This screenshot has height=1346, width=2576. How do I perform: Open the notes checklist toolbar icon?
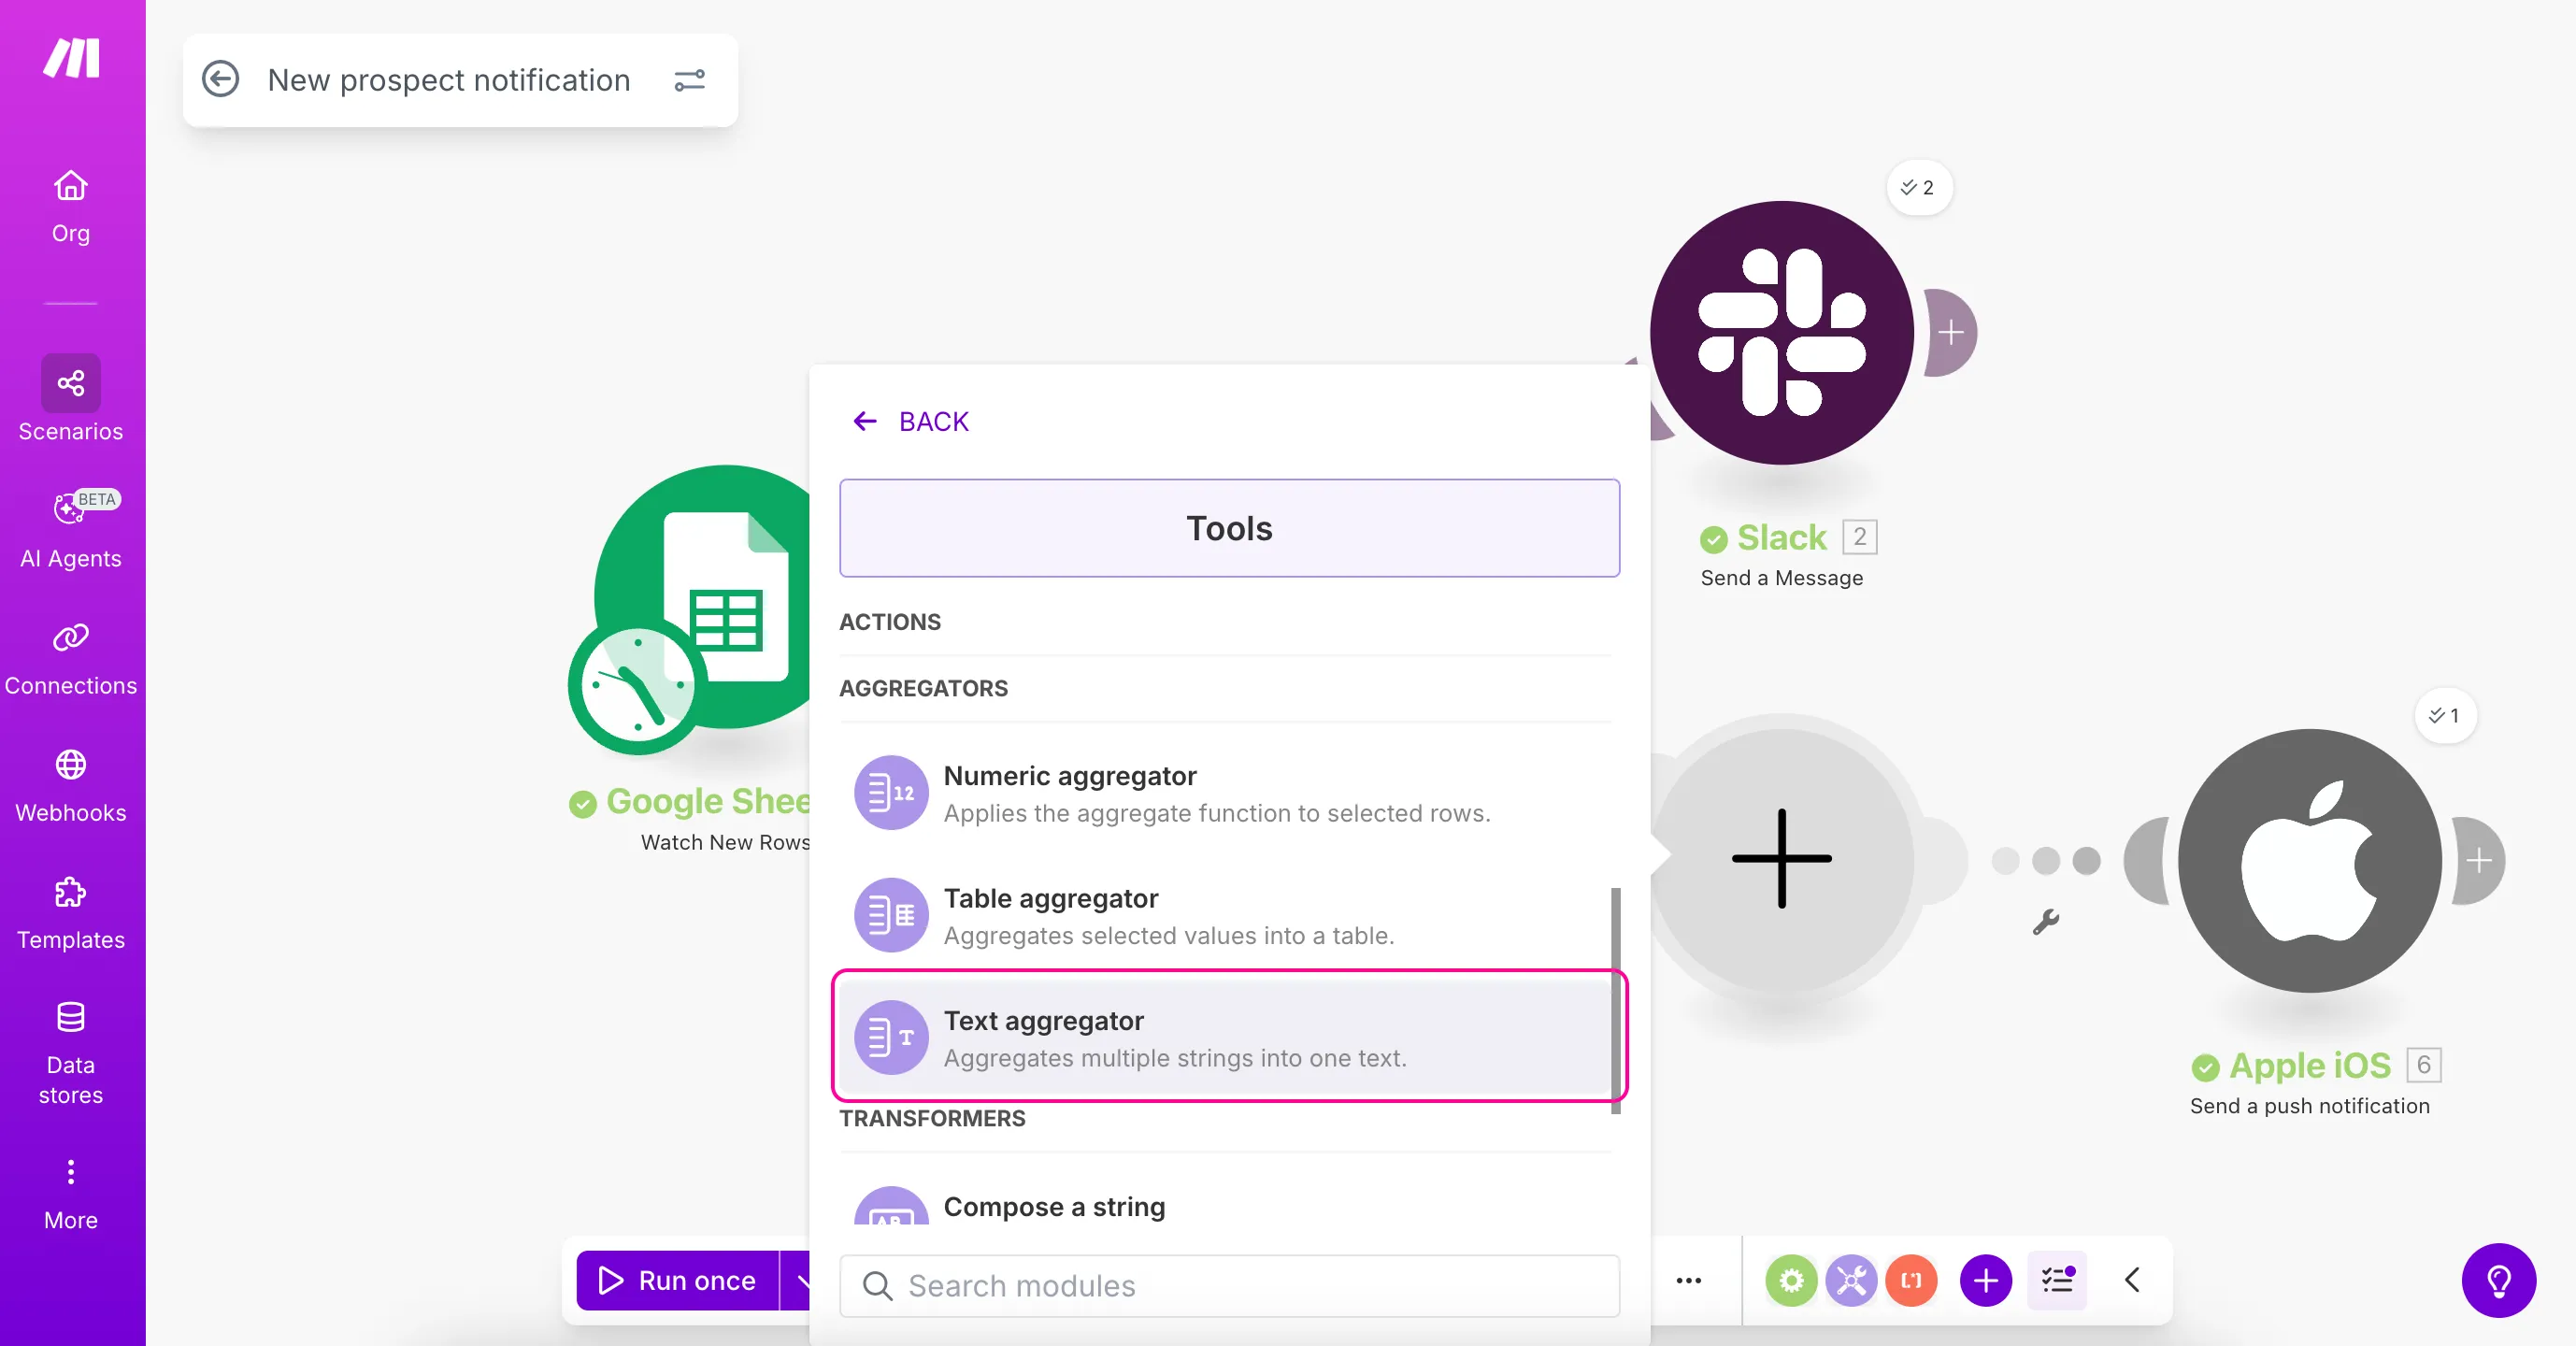tap(2057, 1281)
